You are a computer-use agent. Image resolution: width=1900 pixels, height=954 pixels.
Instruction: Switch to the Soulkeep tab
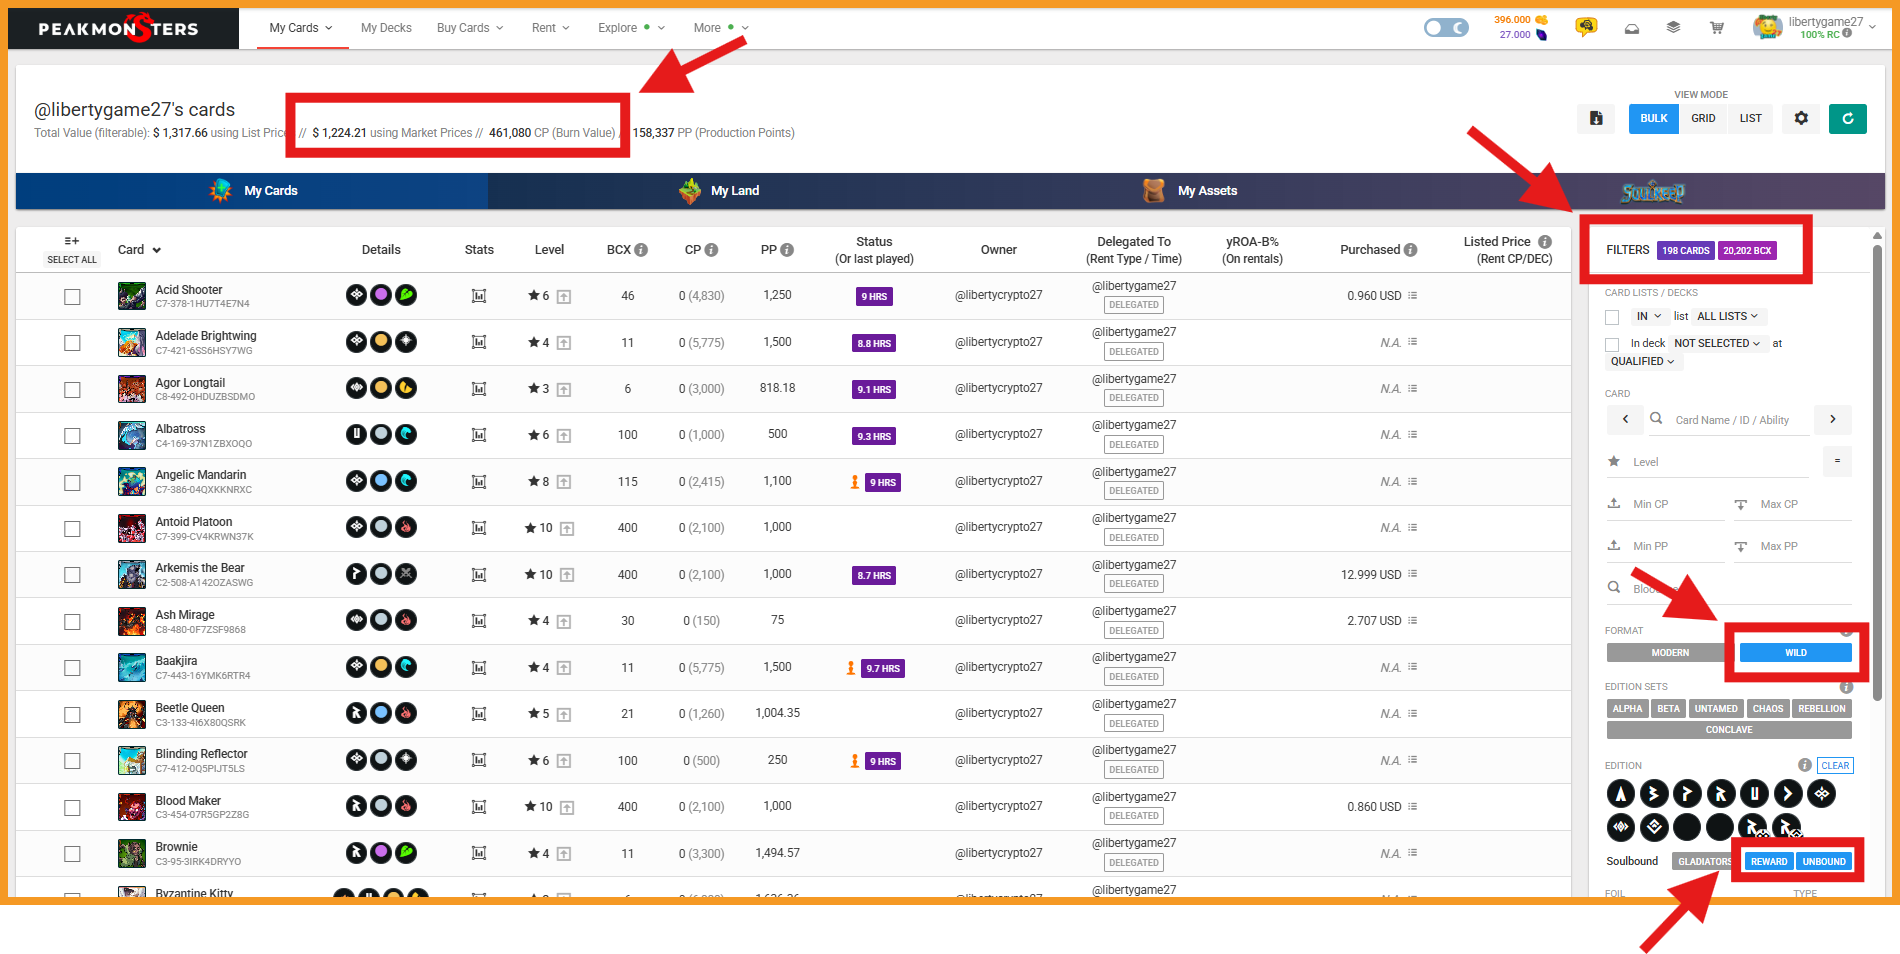pyautogui.click(x=1652, y=191)
